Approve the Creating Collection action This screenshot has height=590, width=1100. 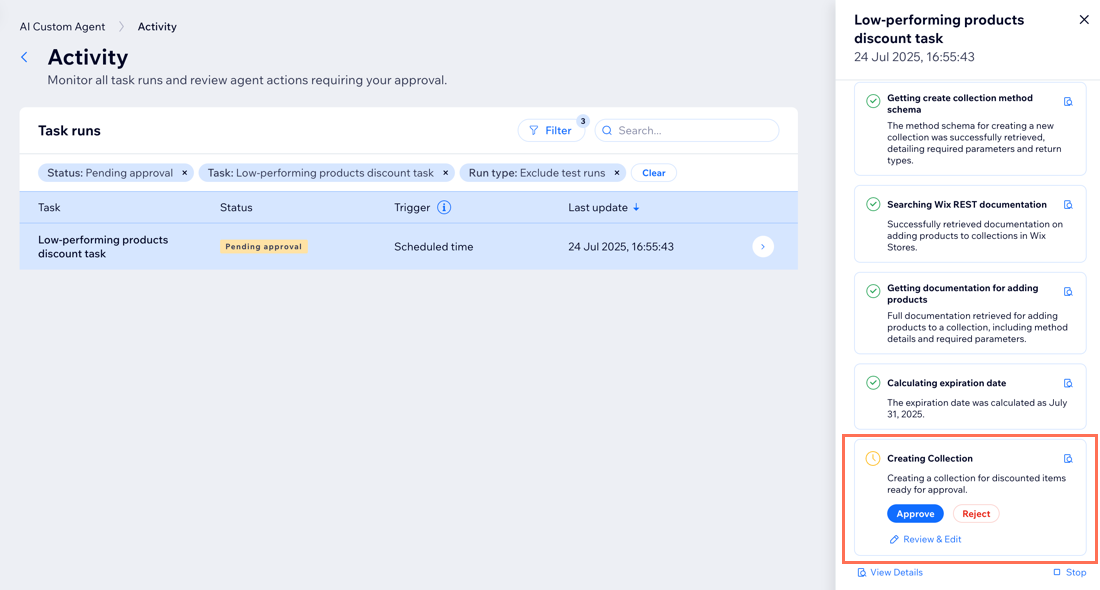pos(915,514)
